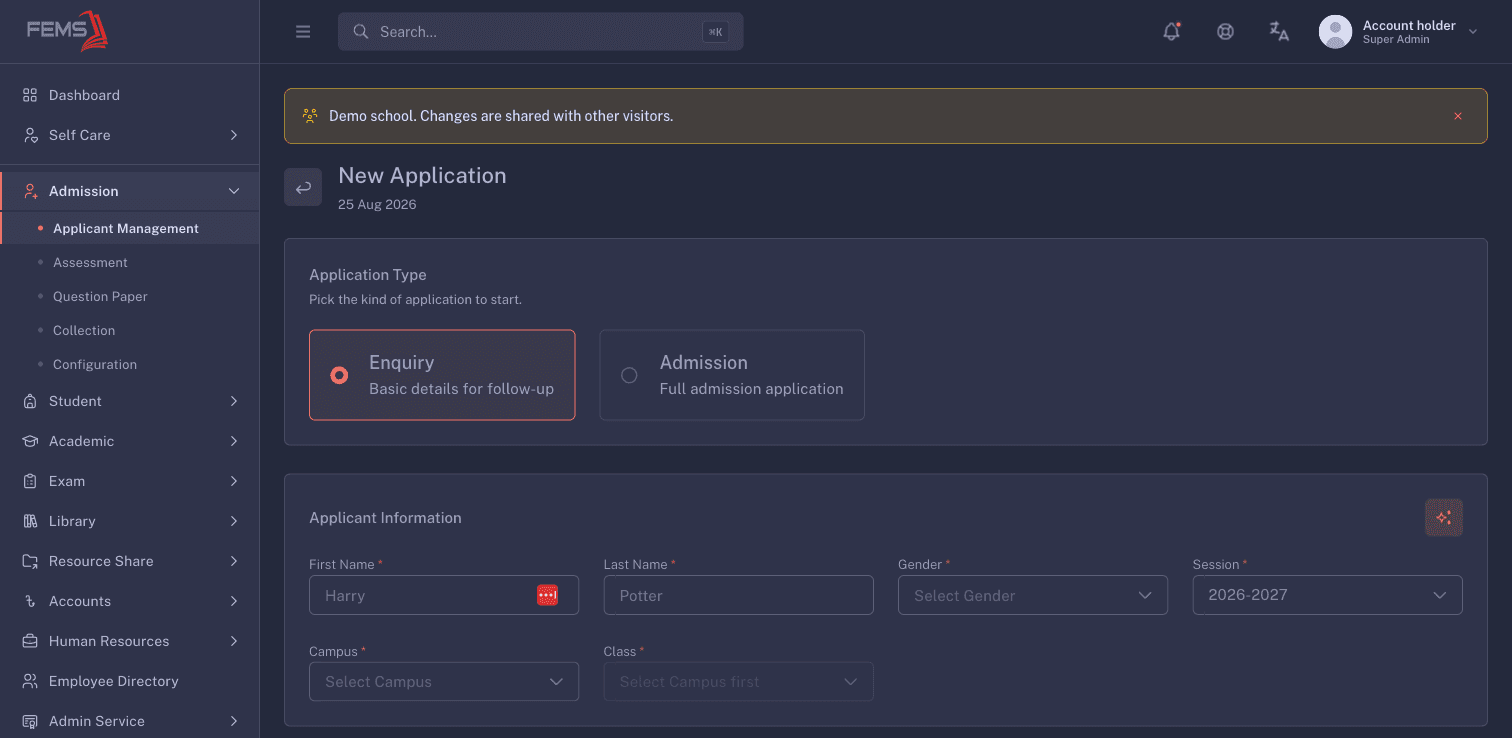Open the account holder menu chevron
Viewport: 1512px width, 738px height.
pyautogui.click(x=1472, y=32)
